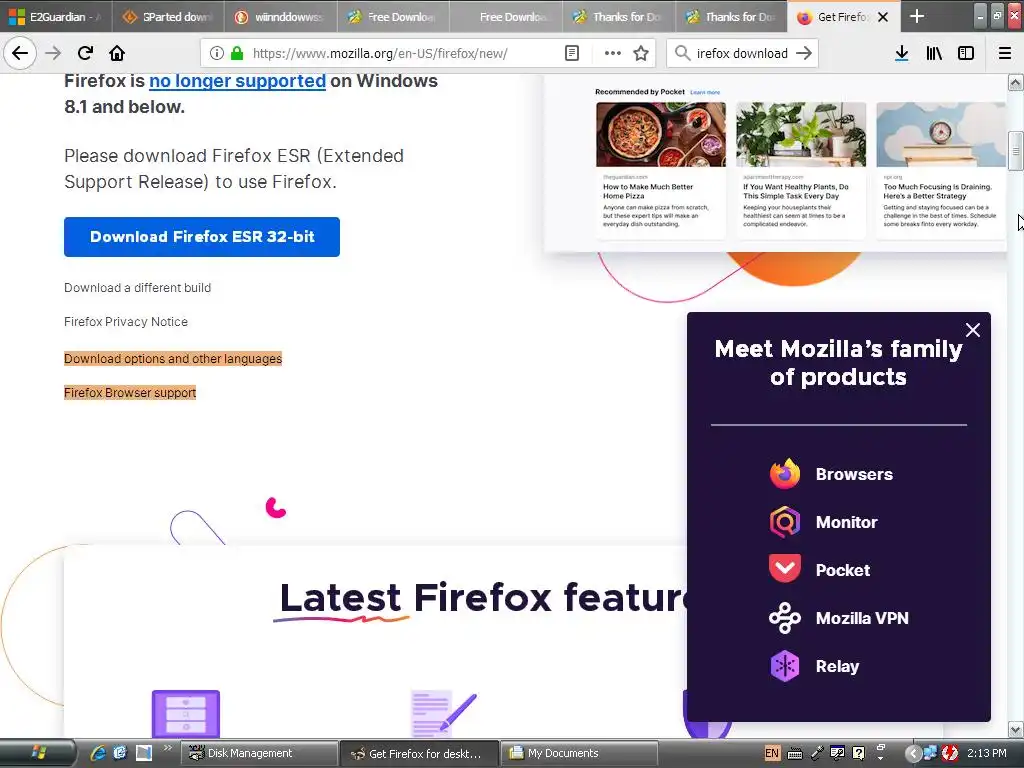Bookmark this page with the star
The image size is (1024, 768).
pyautogui.click(x=641, y=53)
